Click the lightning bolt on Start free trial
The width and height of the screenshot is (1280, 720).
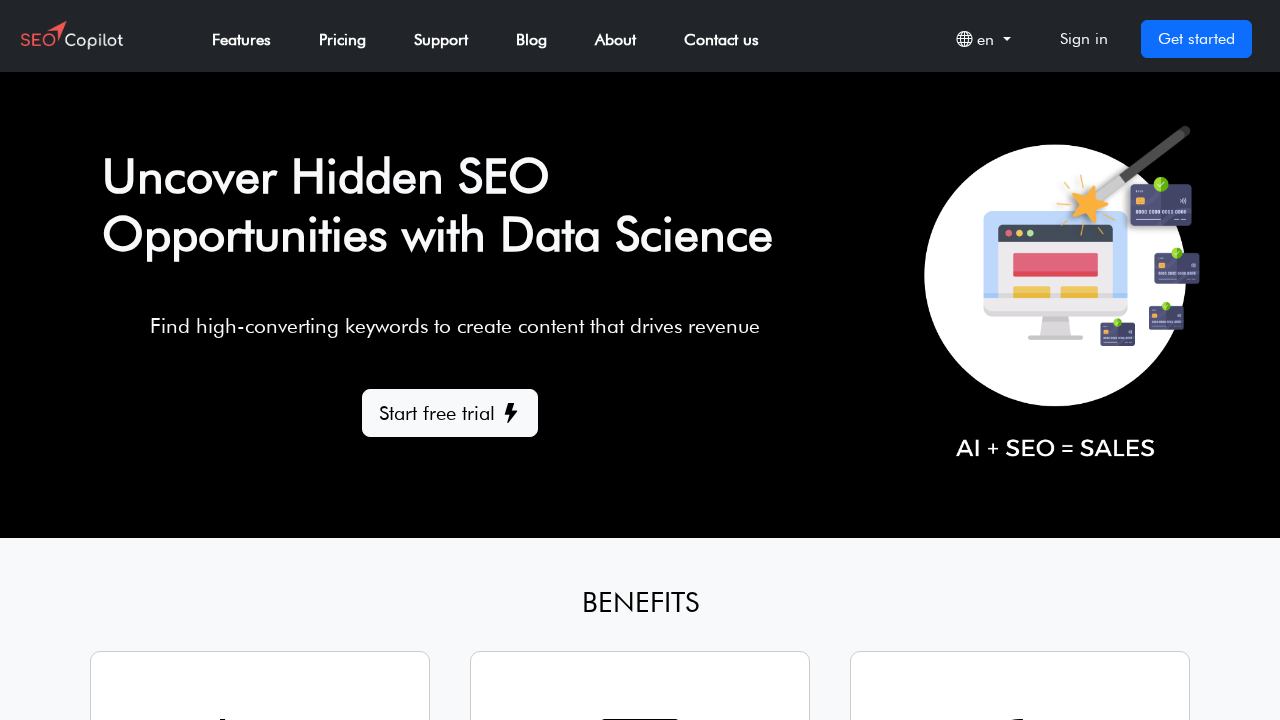[512, 413]
